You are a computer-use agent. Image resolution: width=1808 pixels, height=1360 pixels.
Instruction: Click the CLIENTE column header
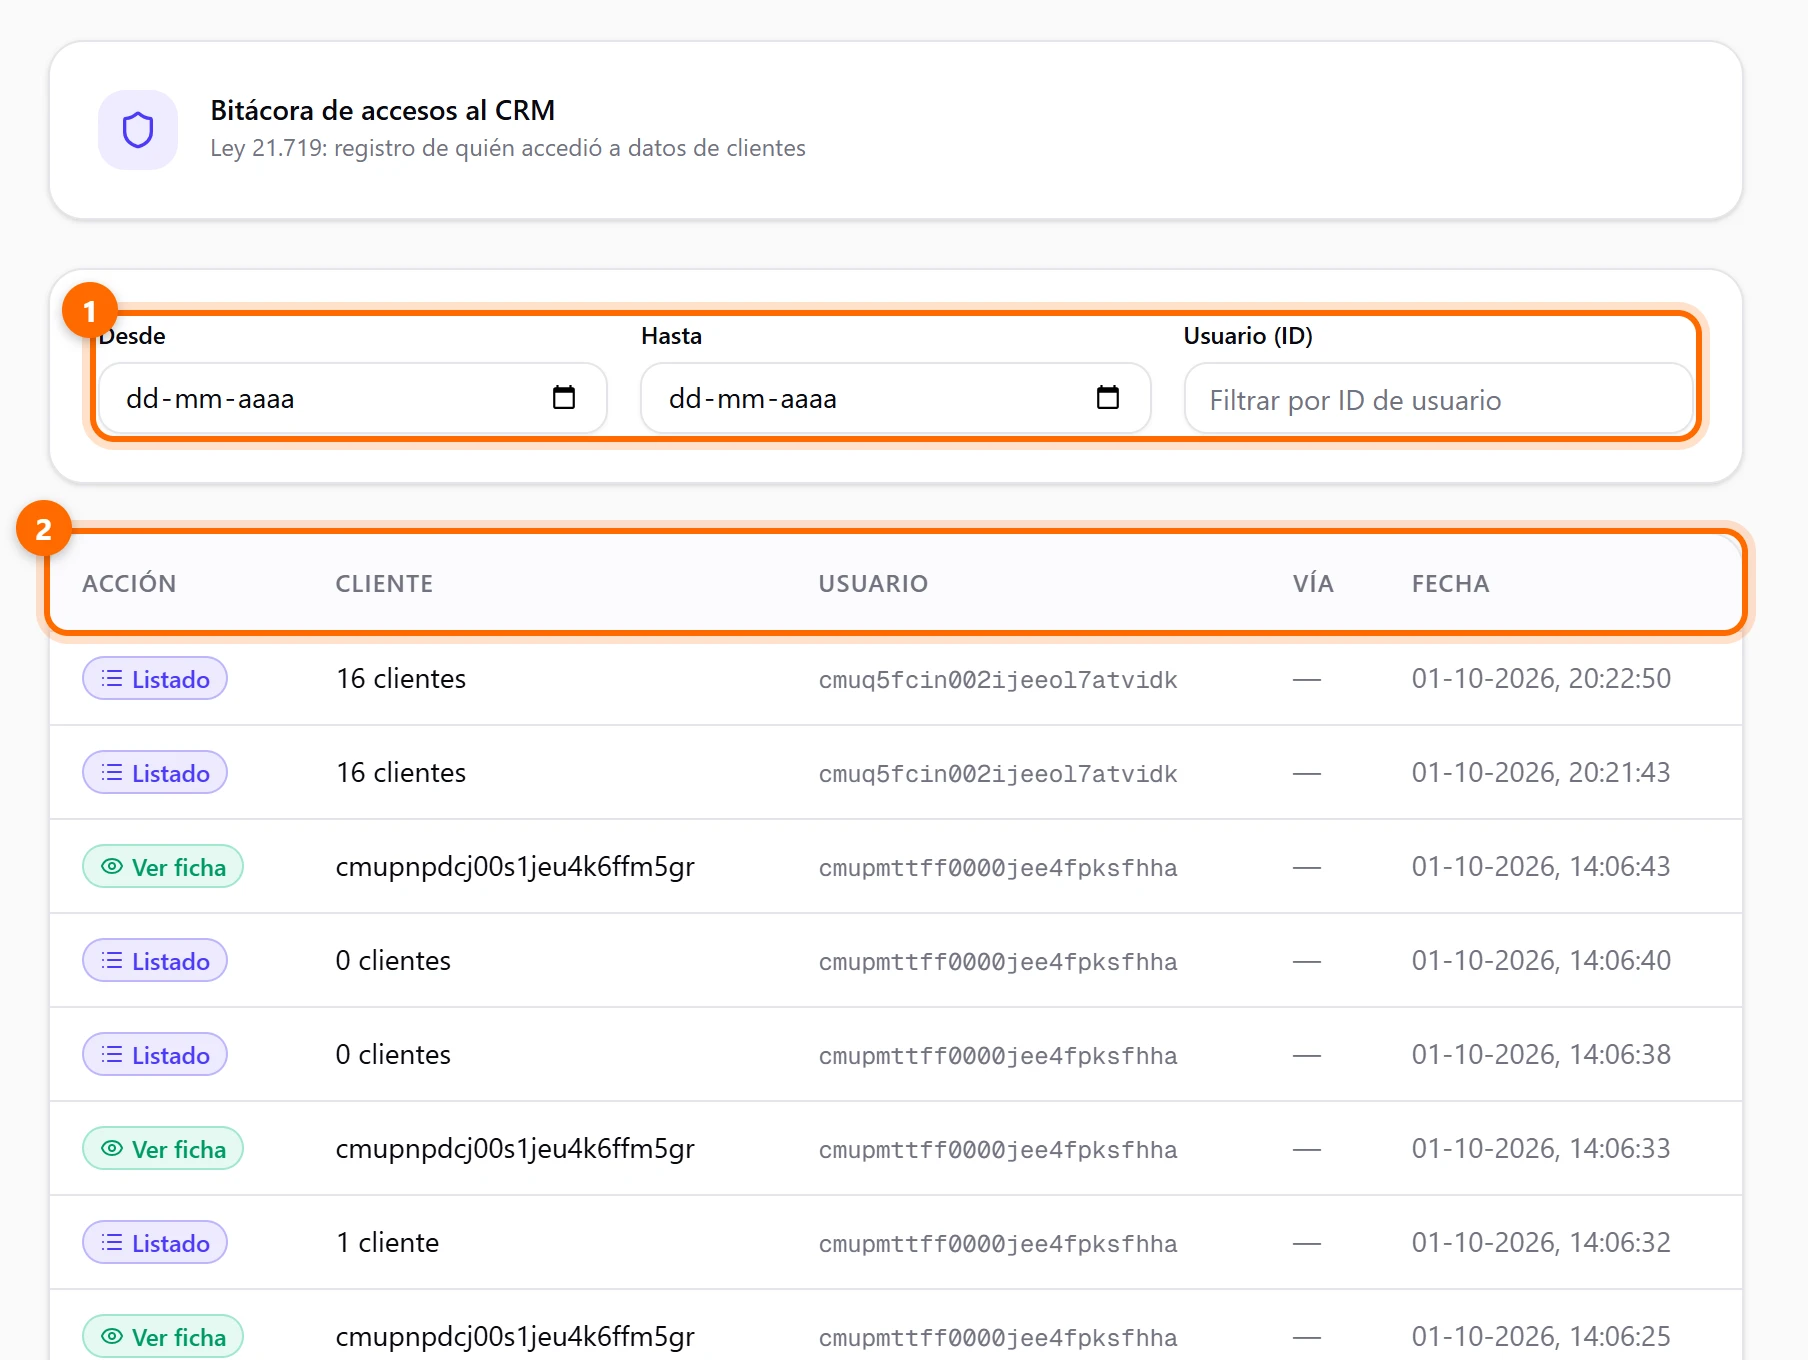click(384, 584)
